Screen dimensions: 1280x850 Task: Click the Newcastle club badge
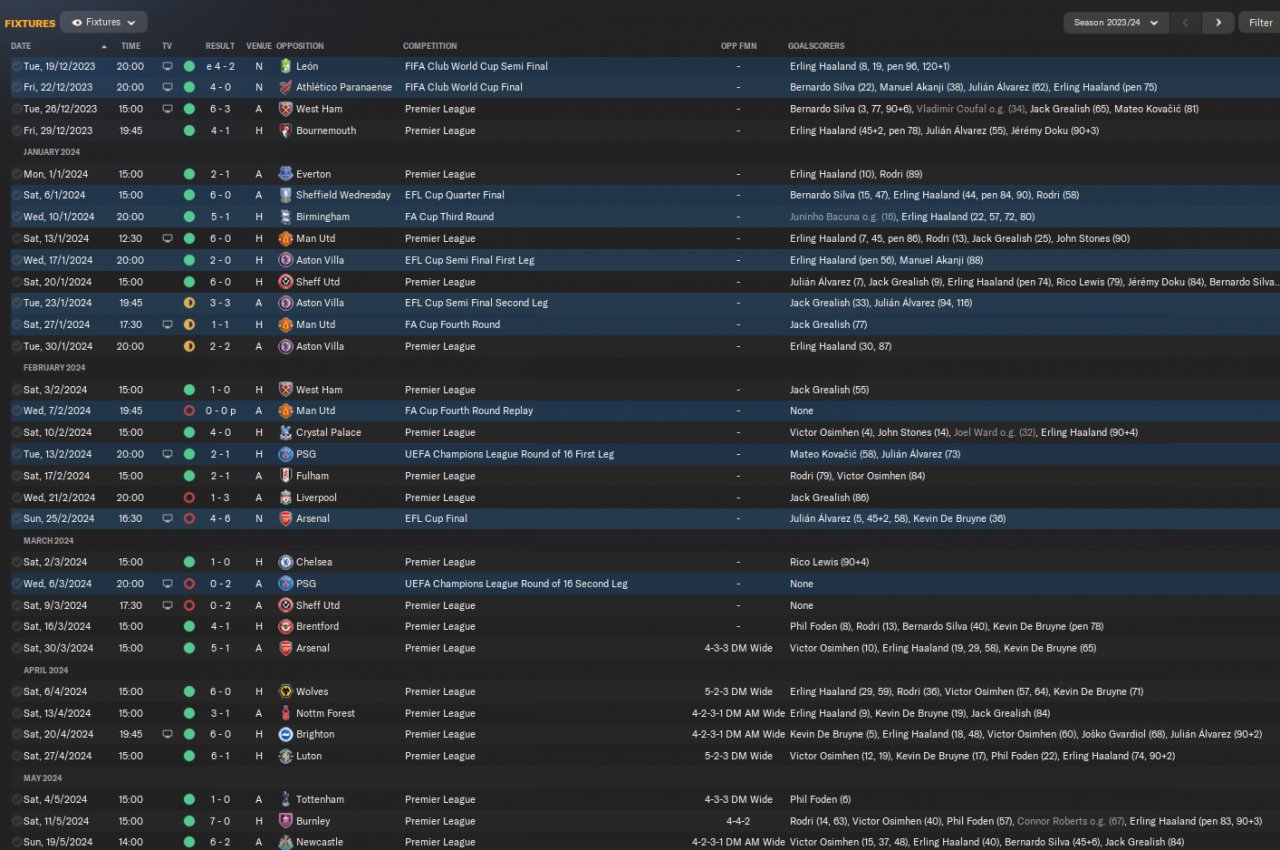[x=285, y=842]
